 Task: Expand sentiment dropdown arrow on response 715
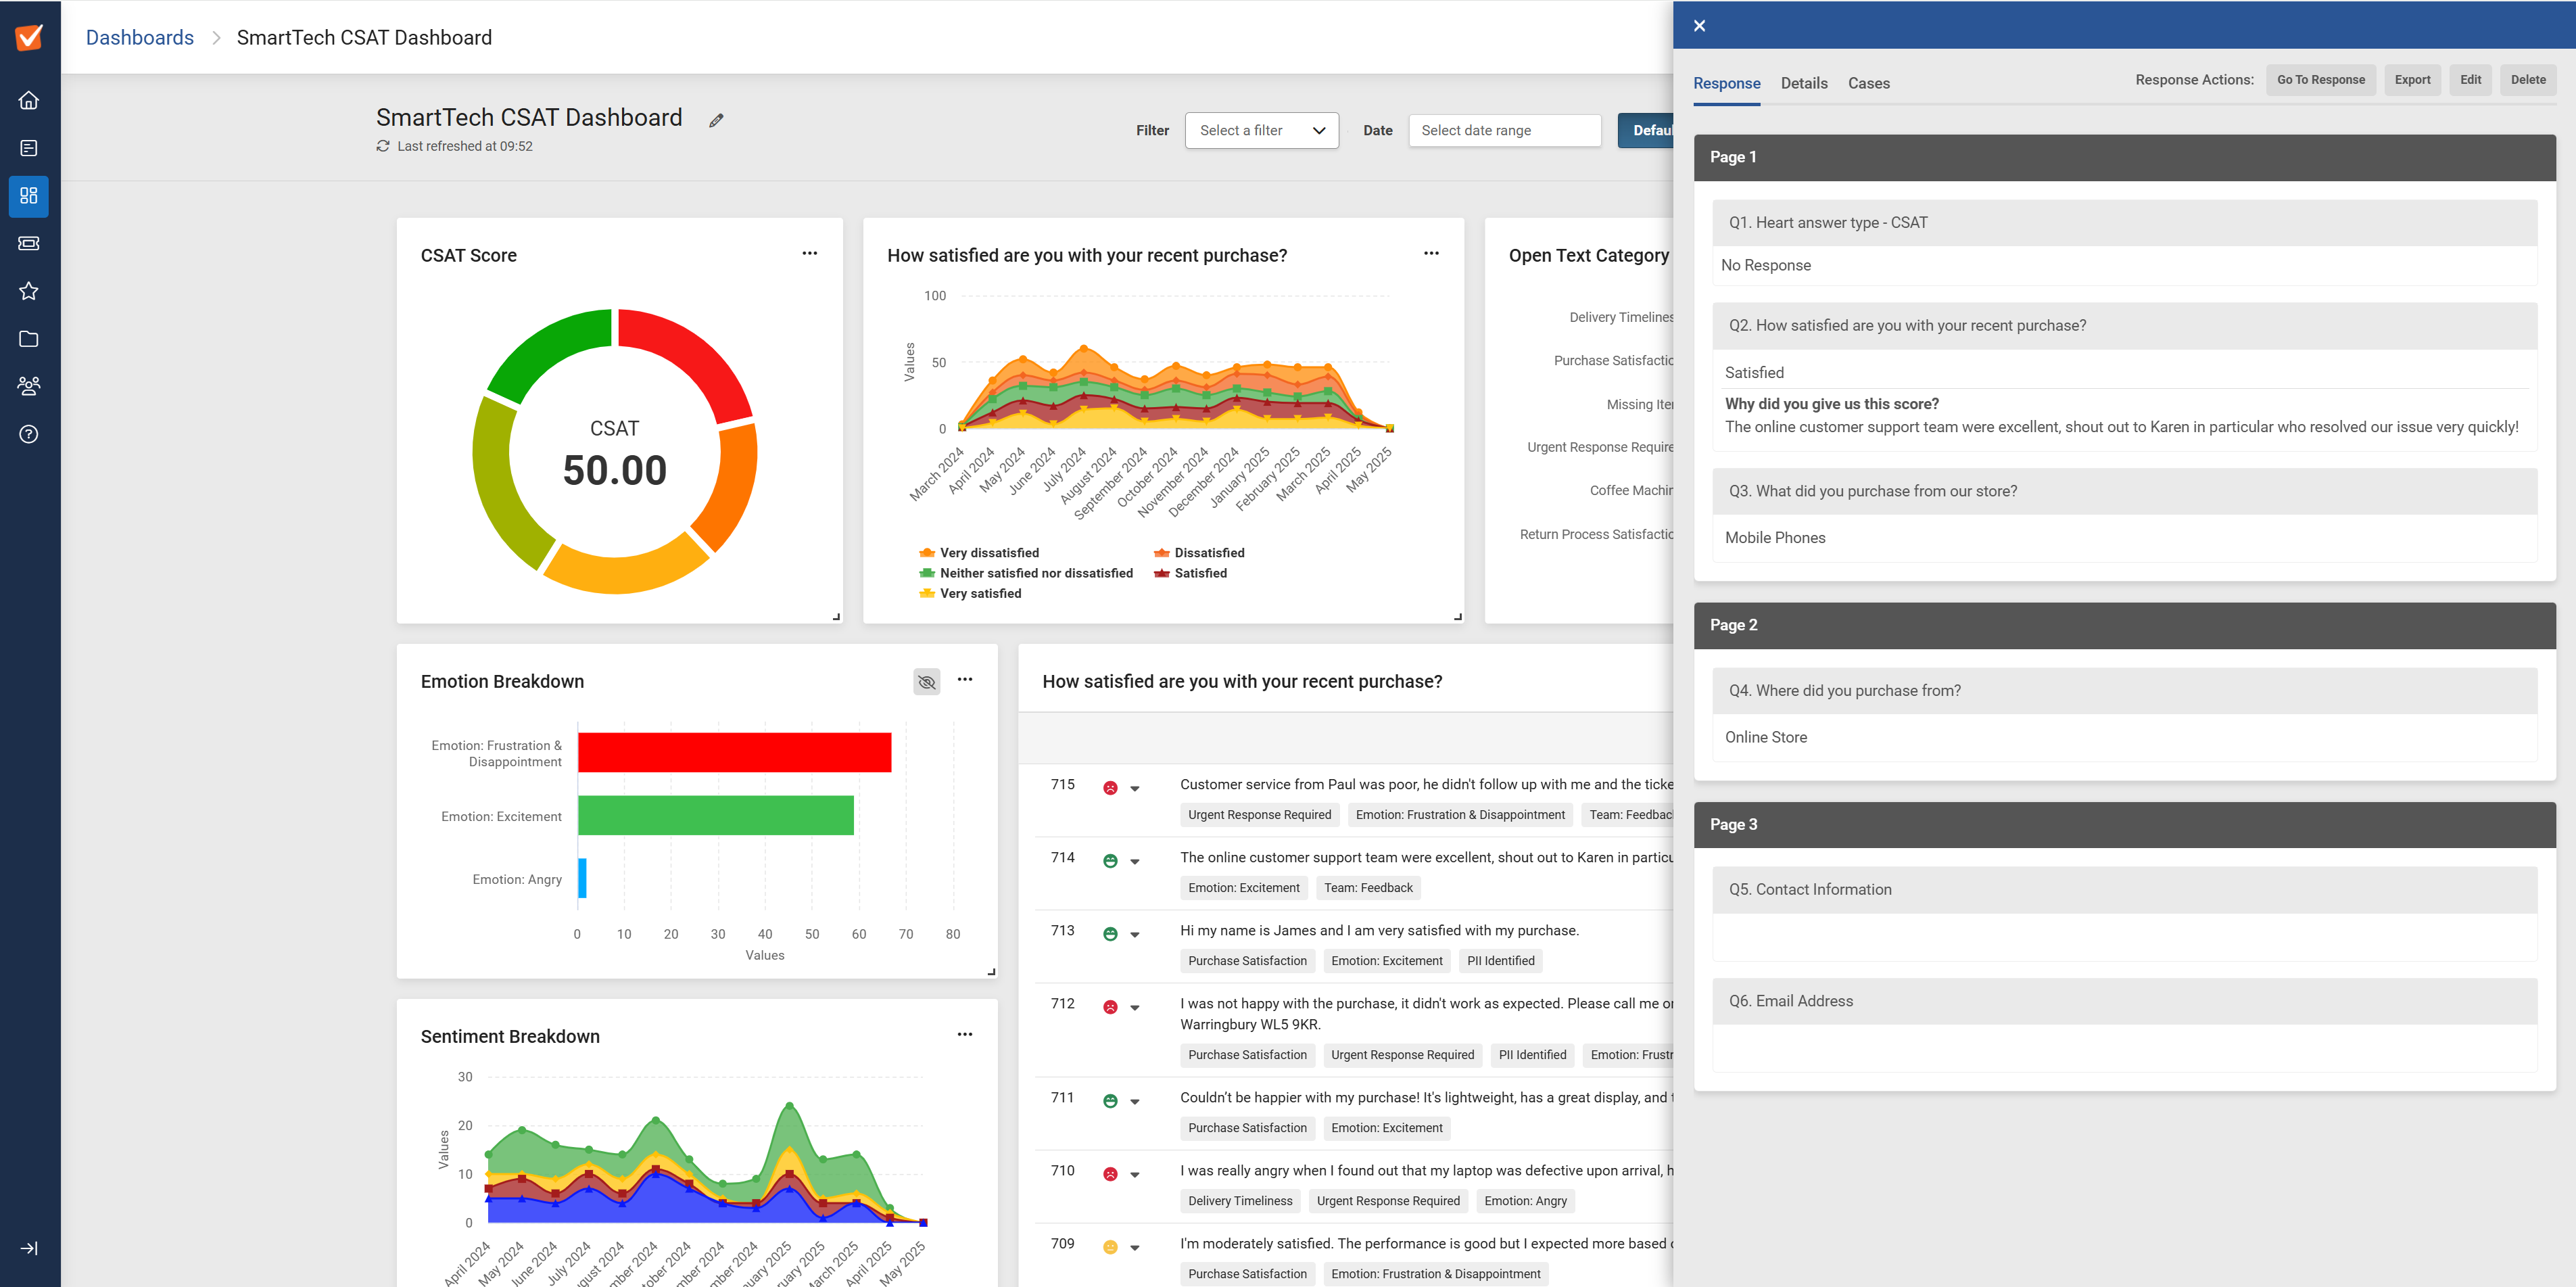coord(1134,789)
